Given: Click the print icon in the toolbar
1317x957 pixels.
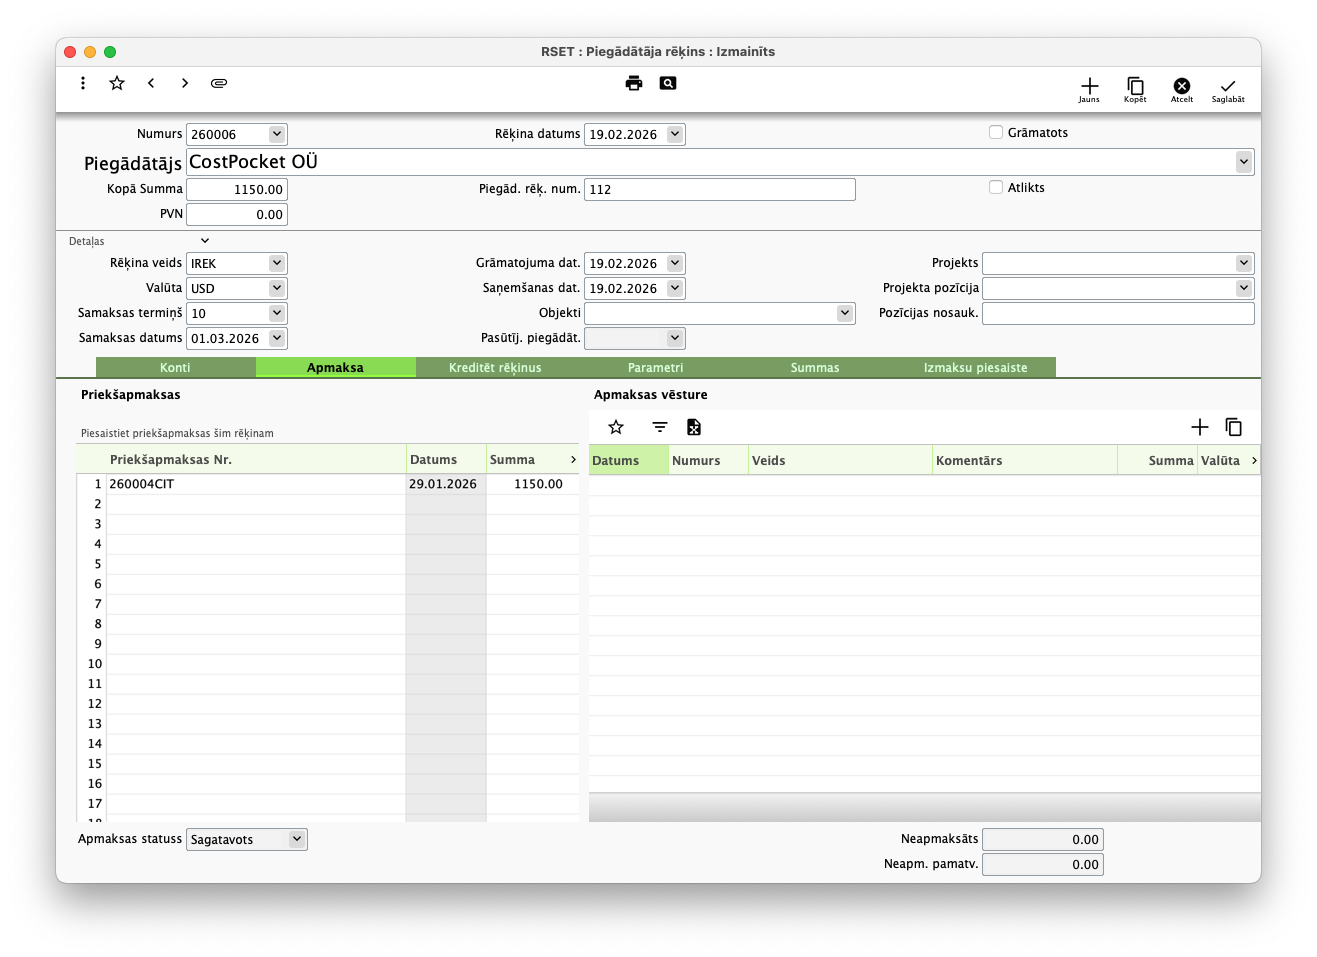Looking at the screenshot, I should (633, 83).
